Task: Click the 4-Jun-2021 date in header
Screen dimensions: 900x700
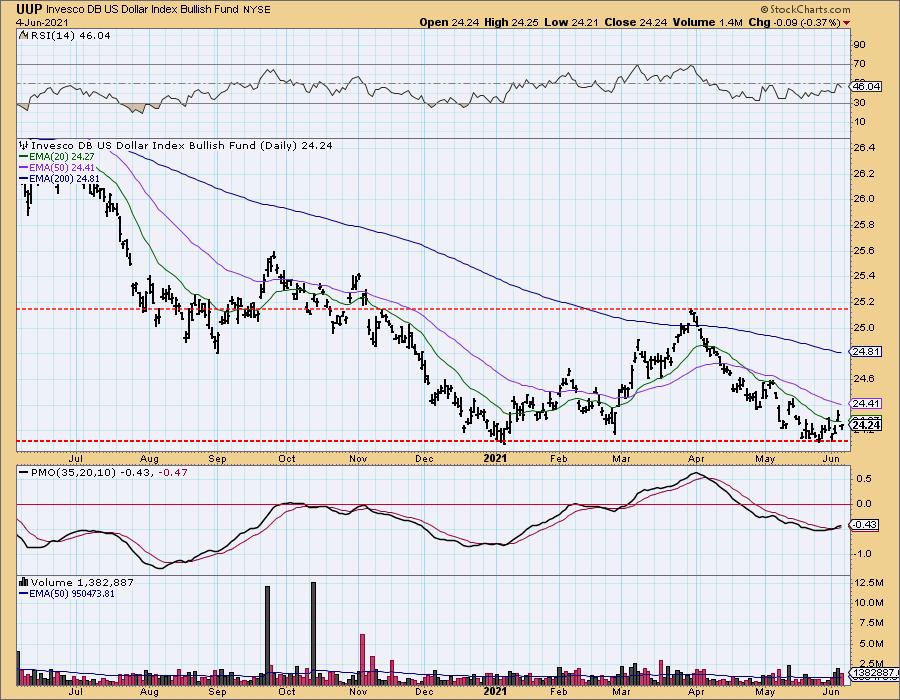Action: coord(32,22)
